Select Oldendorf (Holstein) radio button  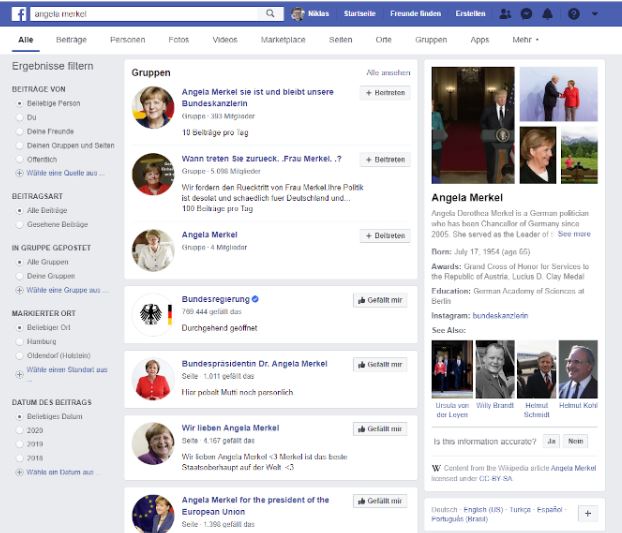pyautogui.click(x=19, y=355)
